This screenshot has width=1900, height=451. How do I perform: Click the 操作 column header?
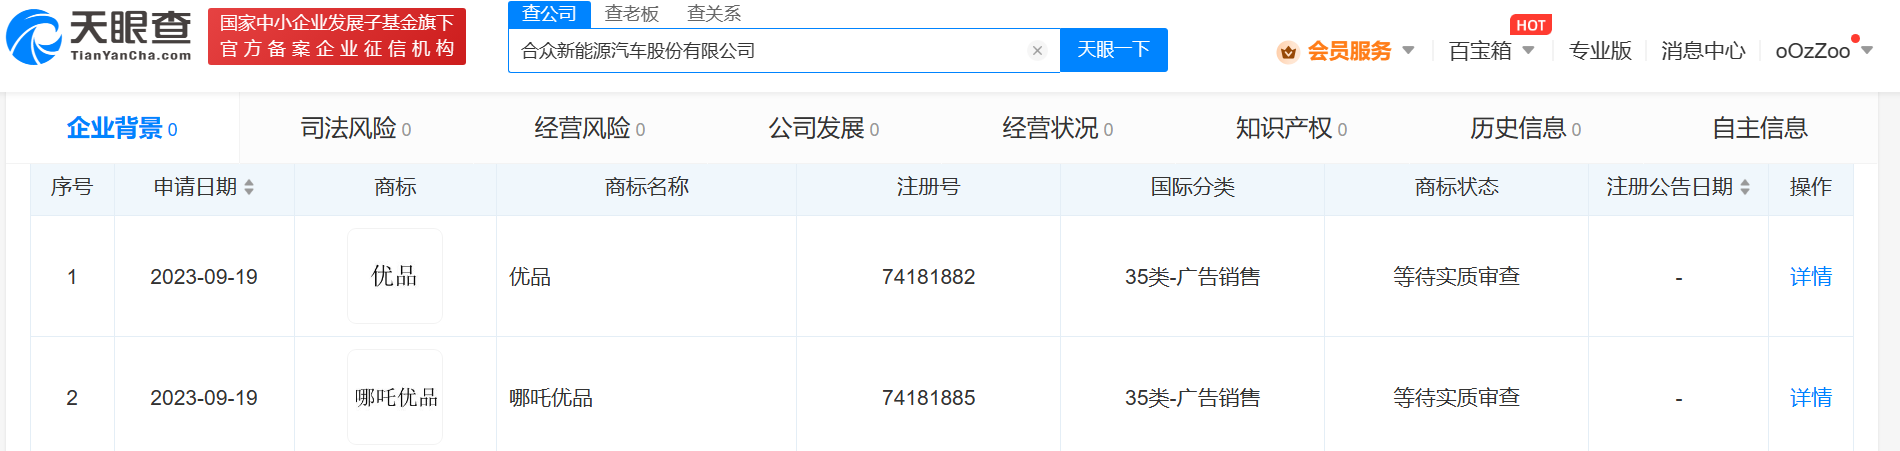click(1811, 187)
